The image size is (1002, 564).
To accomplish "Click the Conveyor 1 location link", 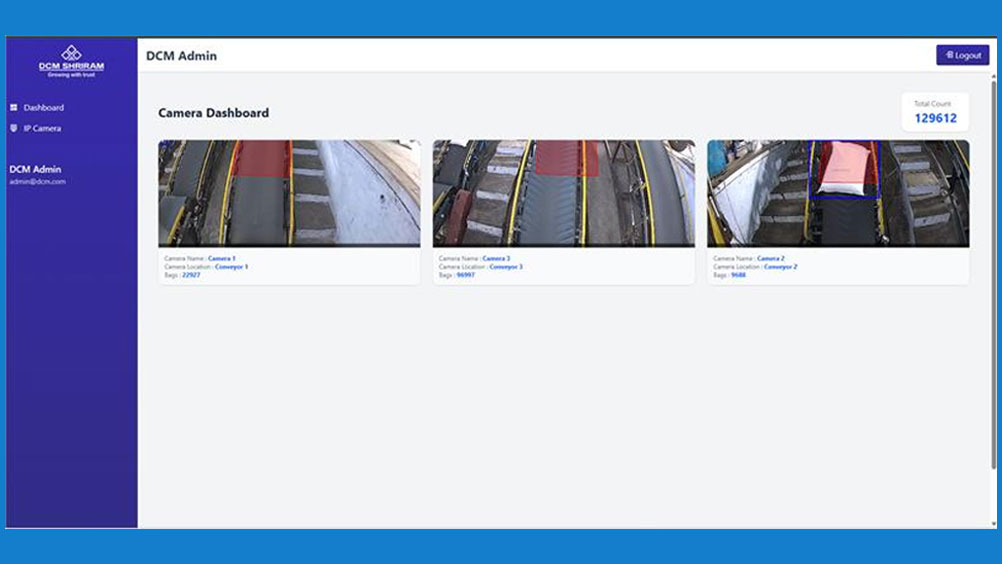I will (x=231, y=267).
